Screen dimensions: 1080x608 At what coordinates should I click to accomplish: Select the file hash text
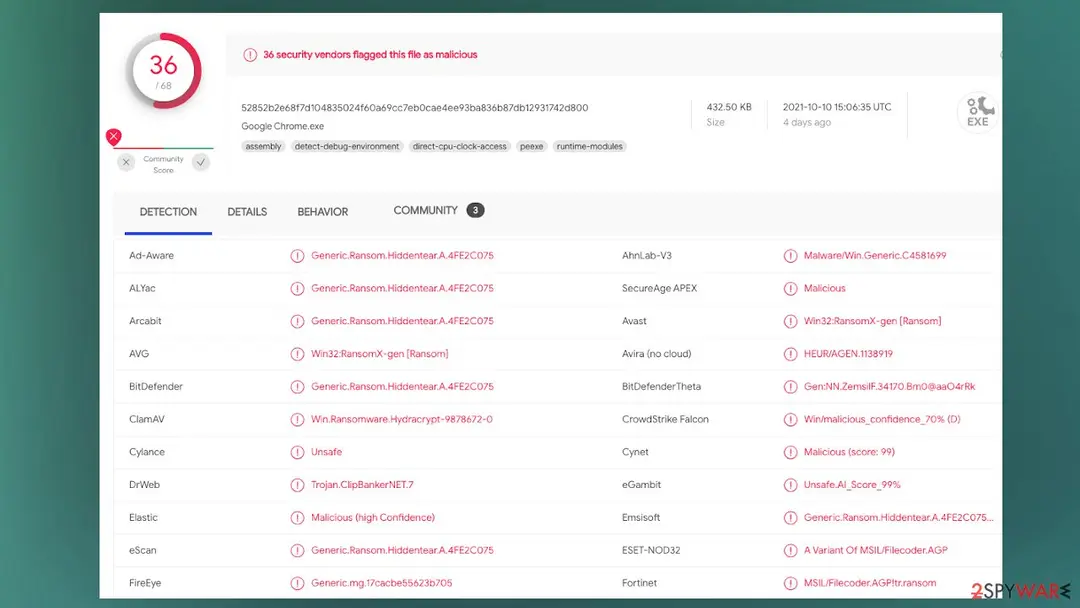click(415, 108)
